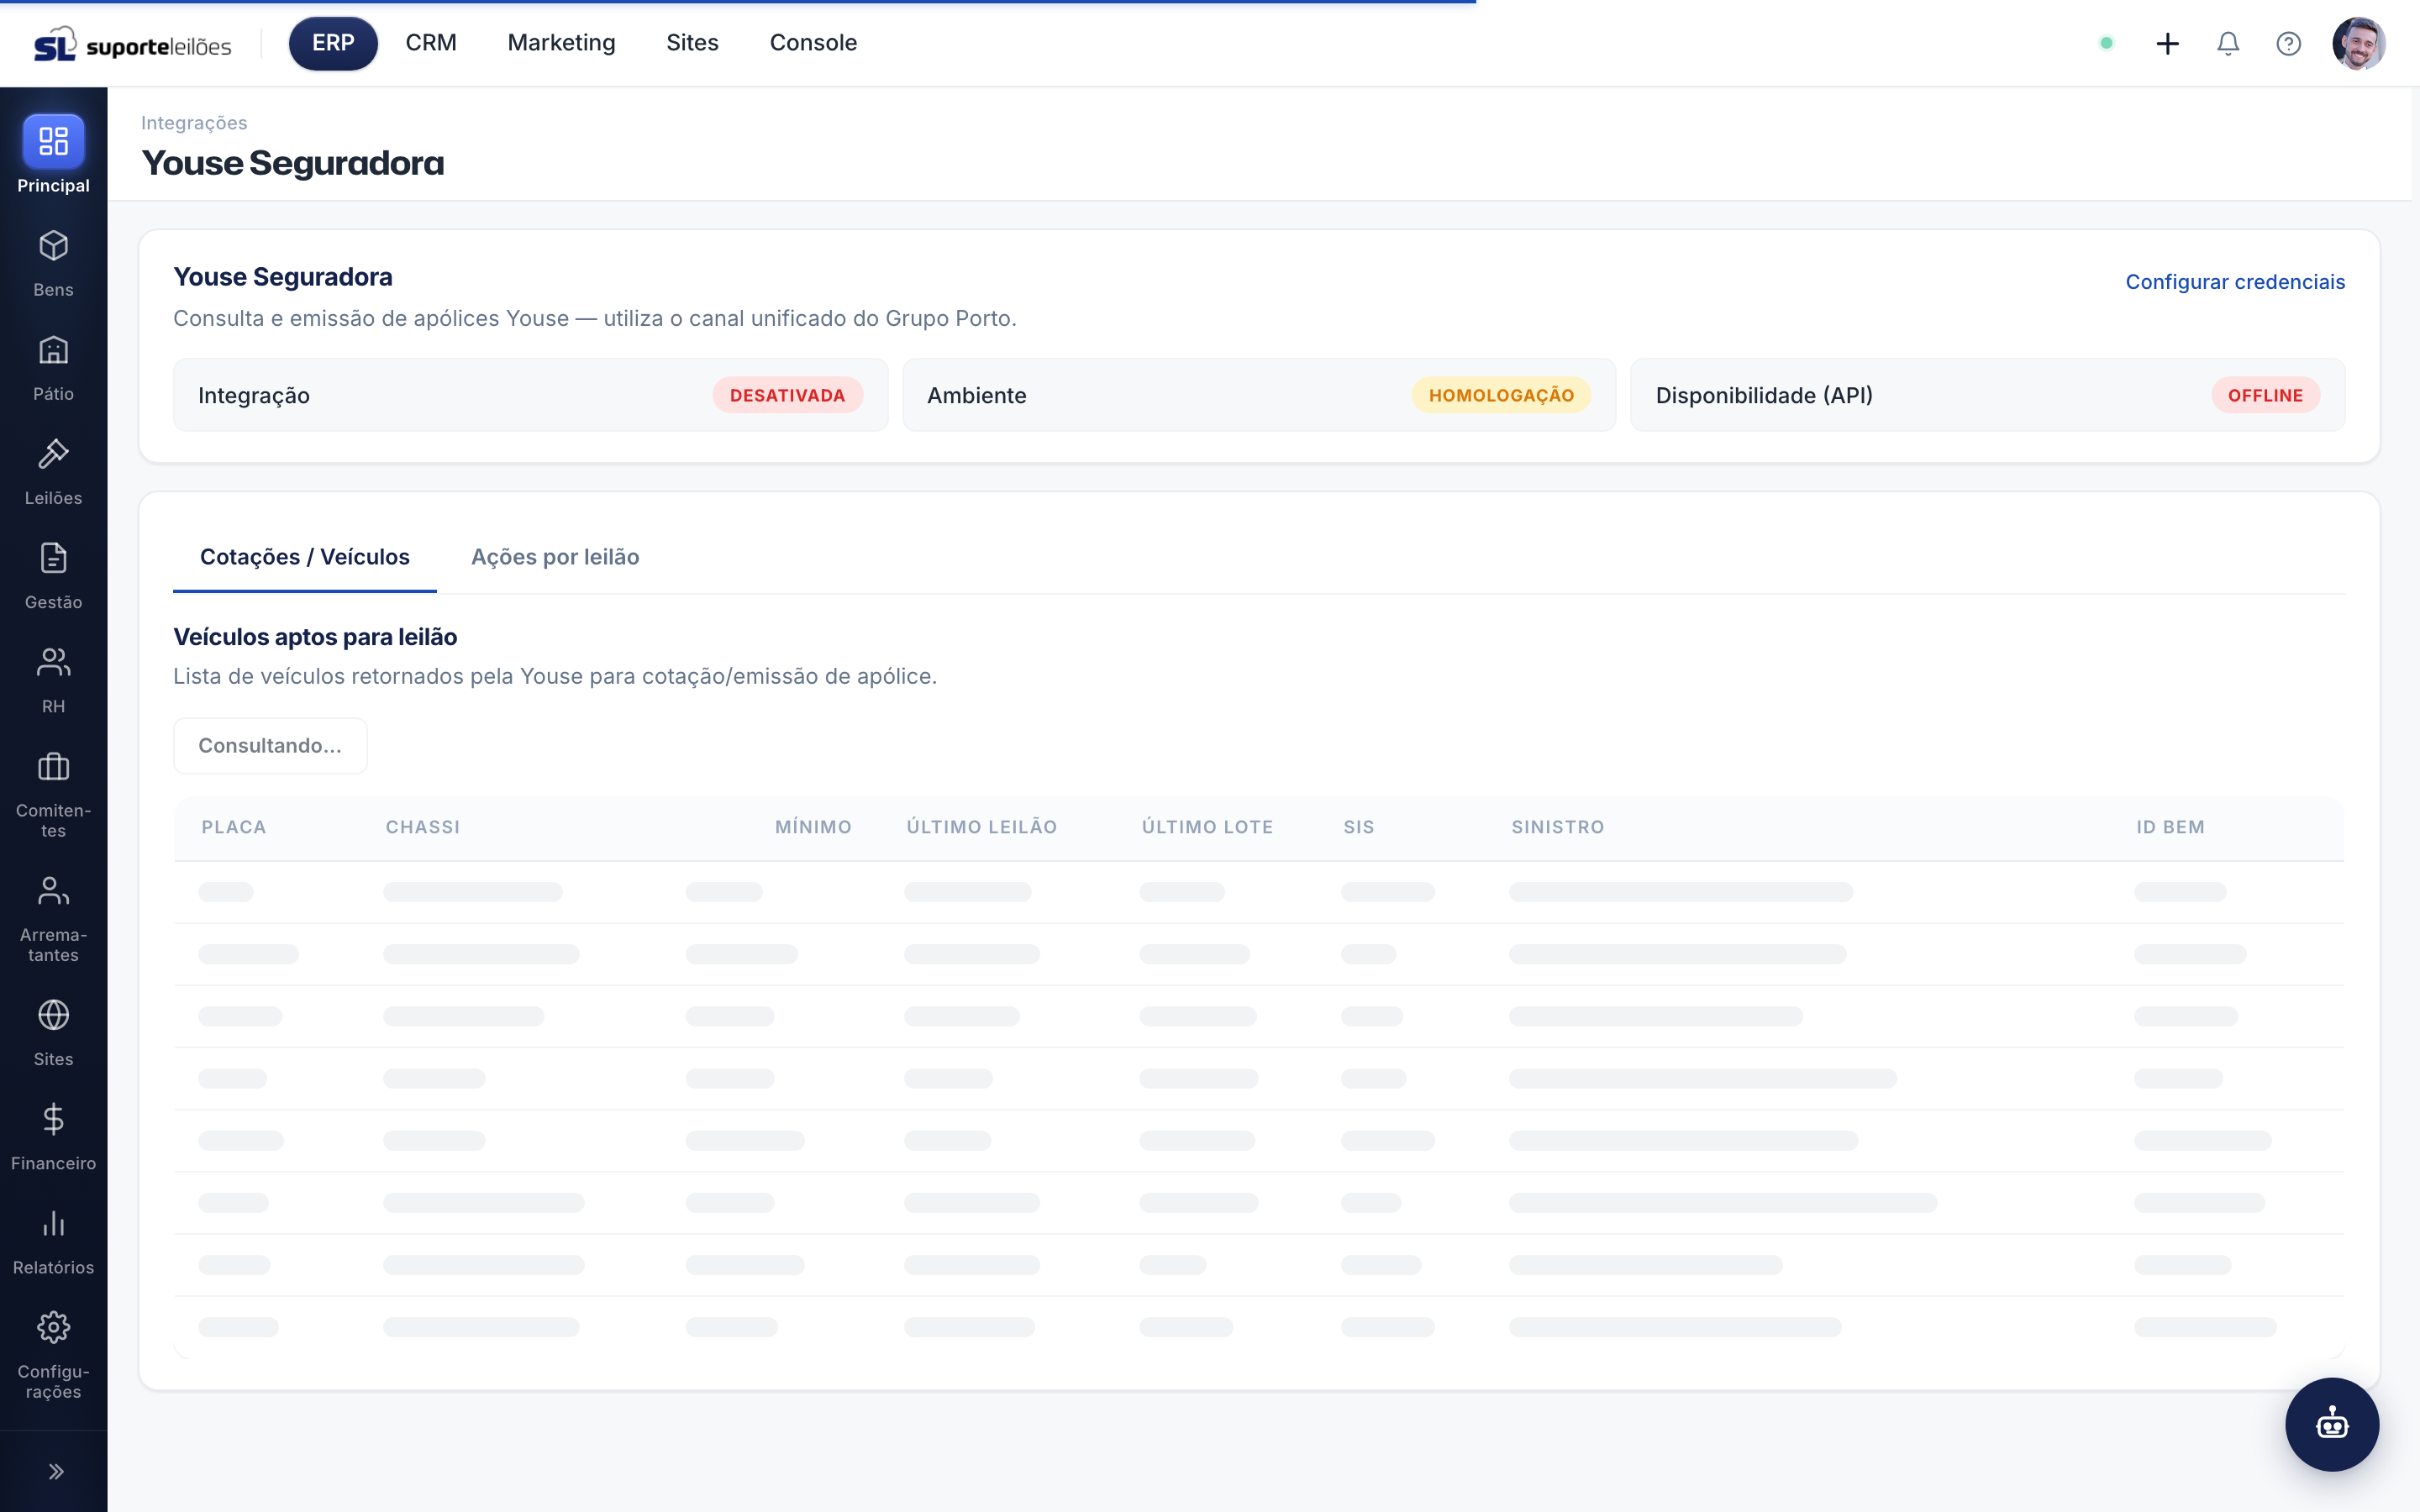Open Relatórios chart icon
Viewport: 2420px width, 1512px height.
click(53, 1223)
